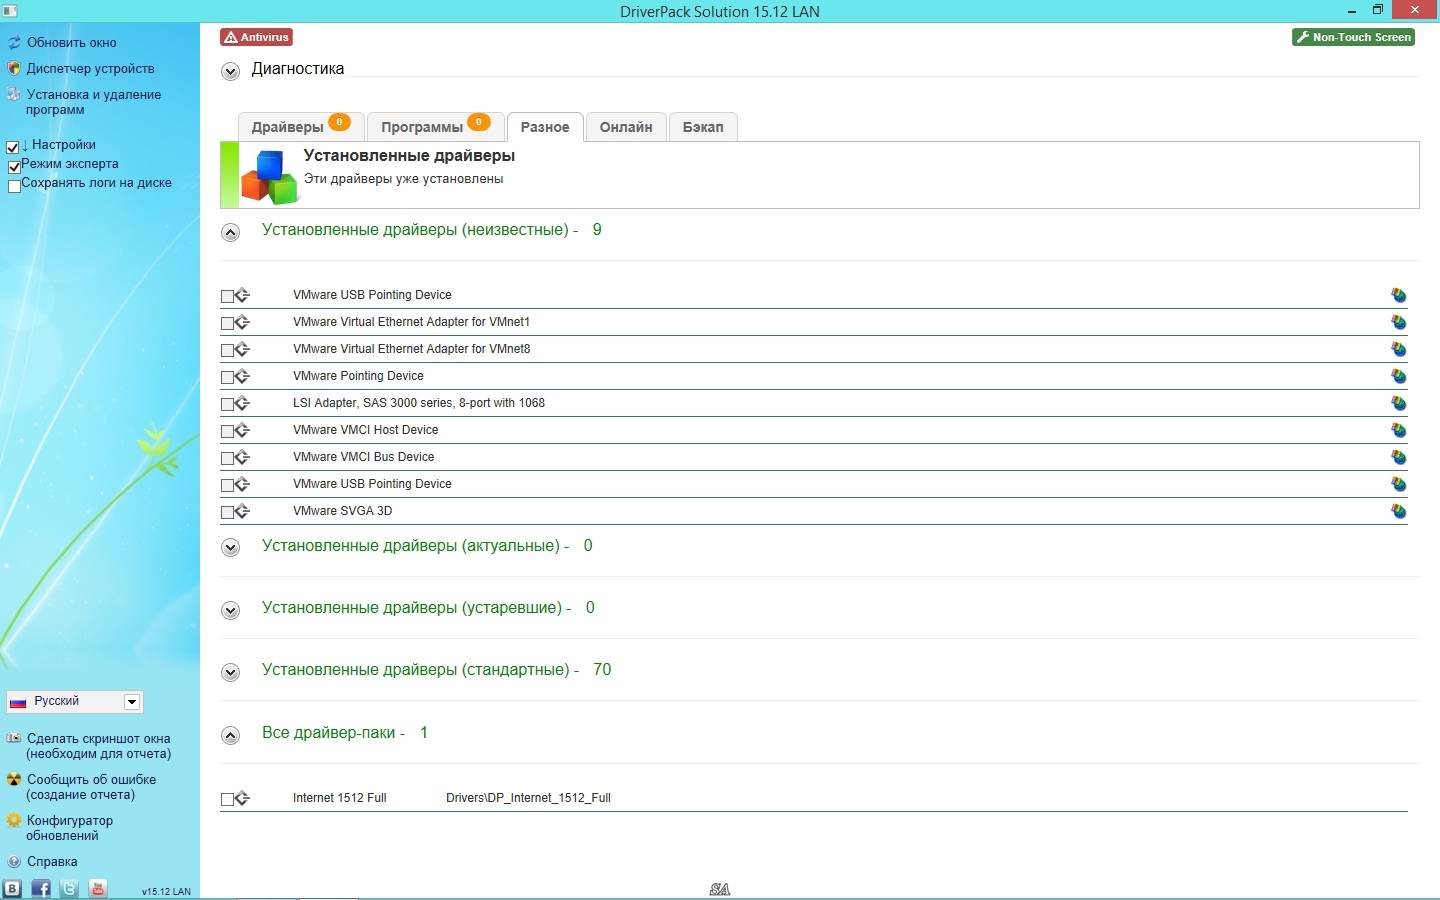The height and width of the screenshot is (900, 1440).
Task: Click the v15.12 LAN version label
Action: [166, 891]
